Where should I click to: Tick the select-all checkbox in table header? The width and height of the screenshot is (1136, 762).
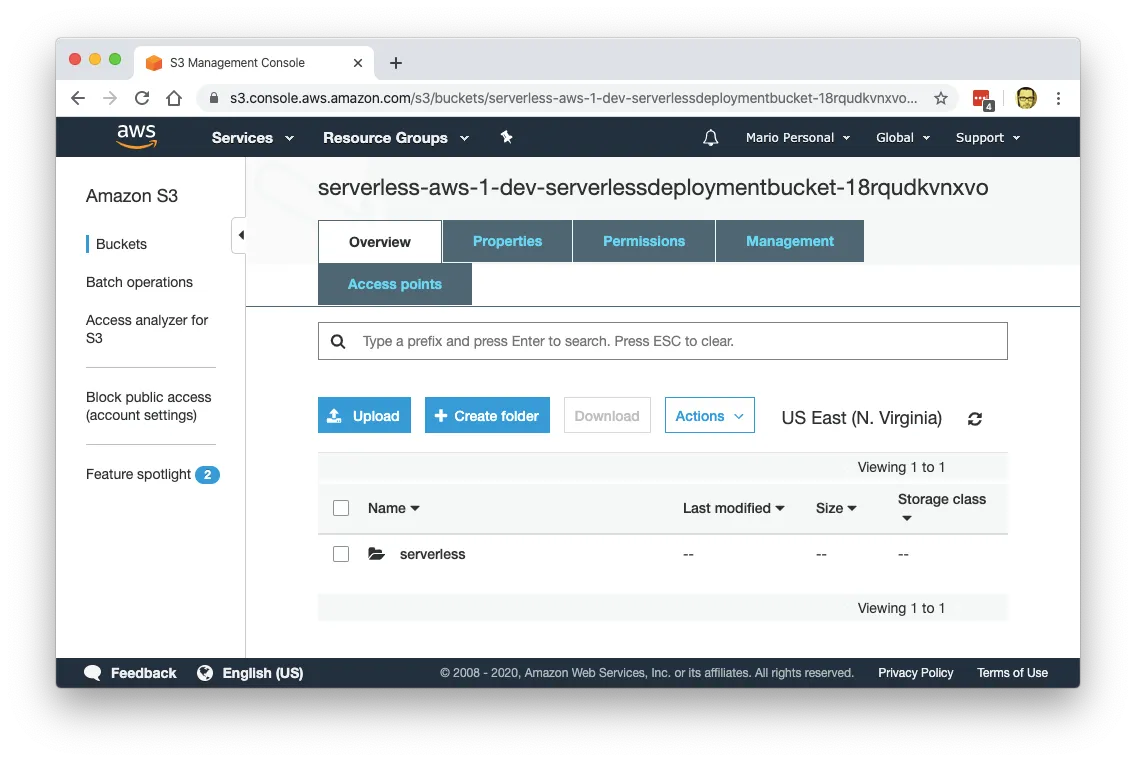point(341,508)
